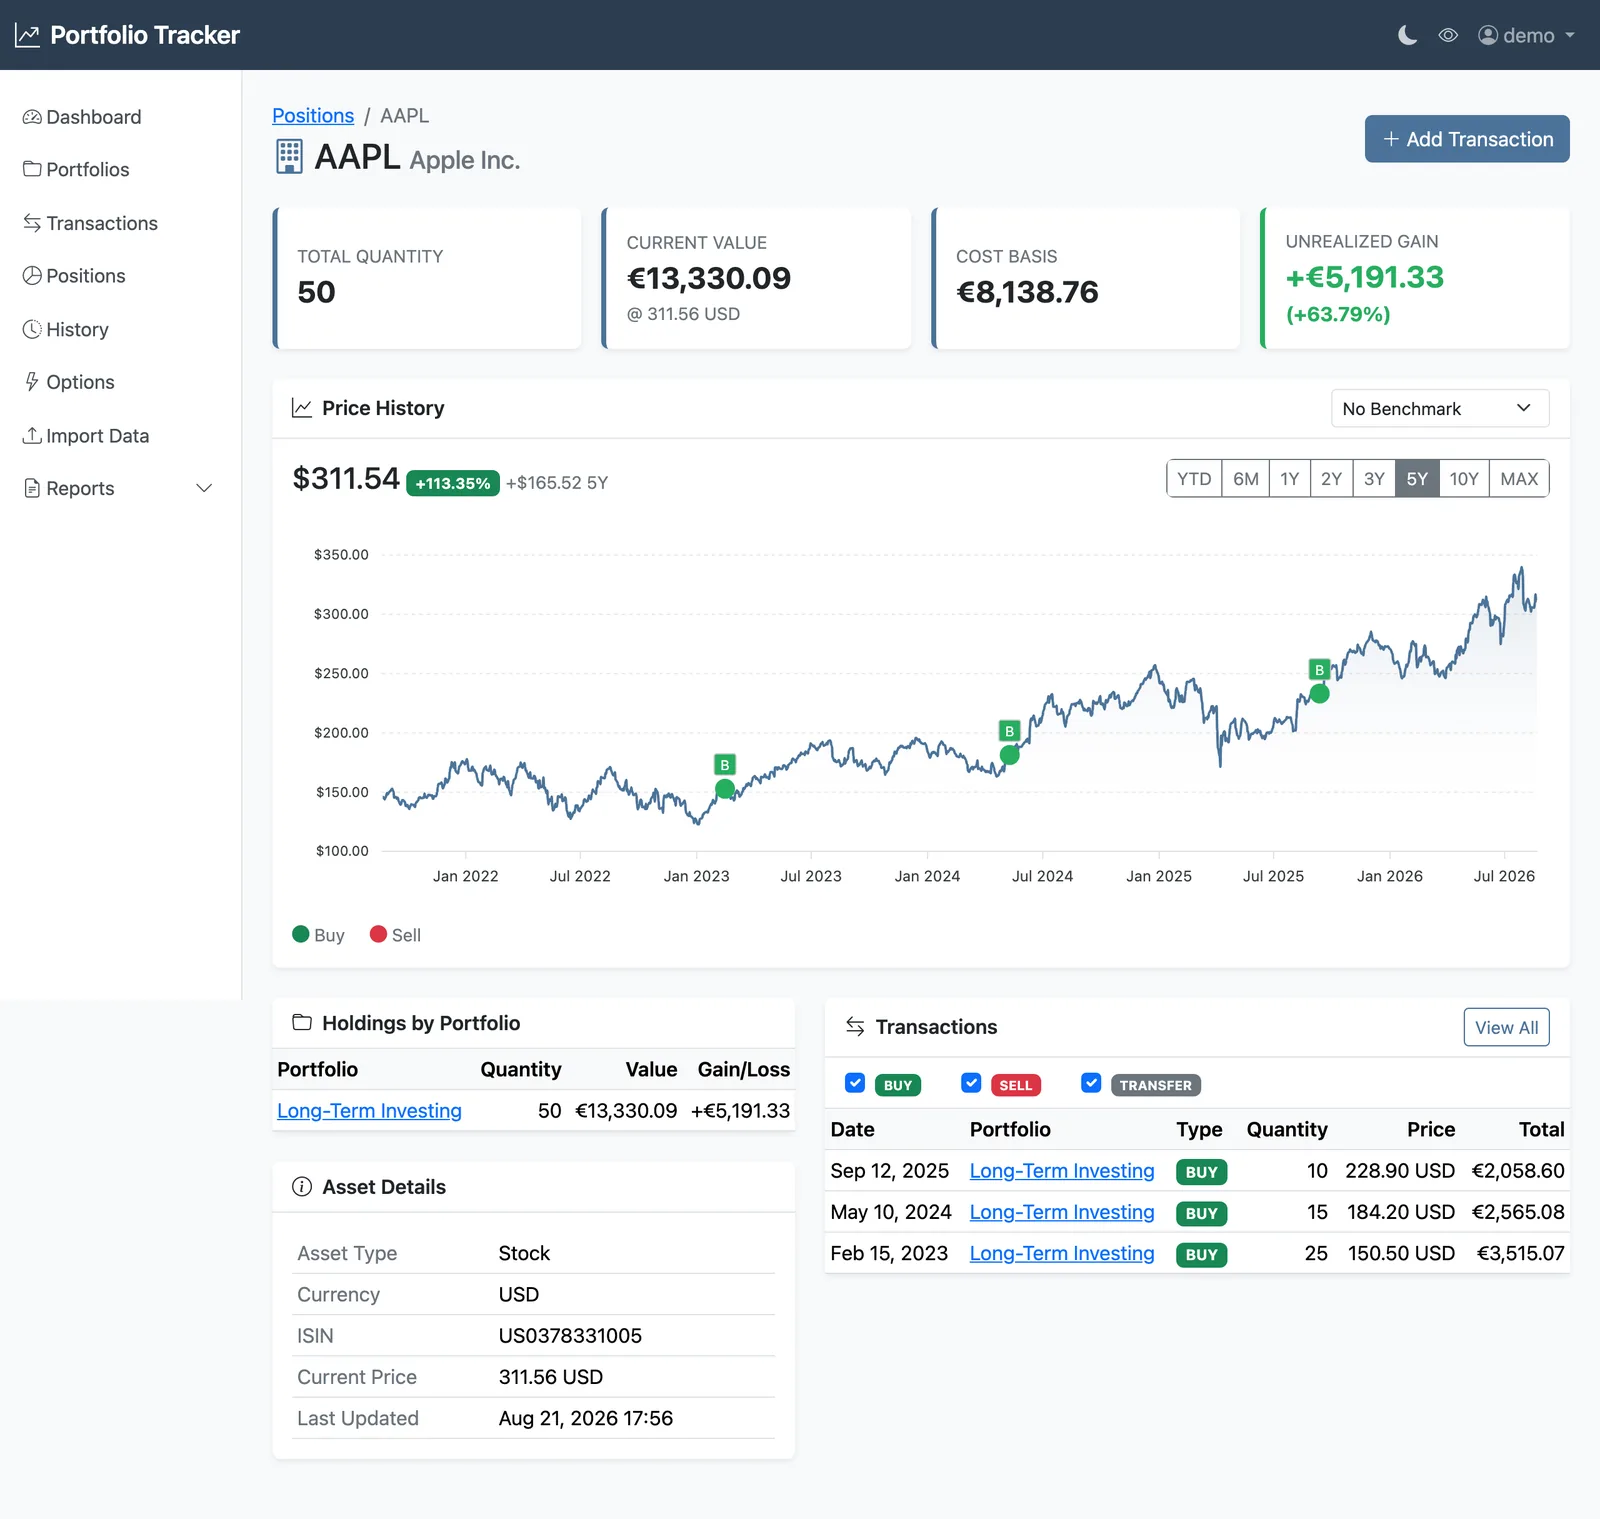
Task: Toggle the eye privacy icon in header
Action: click(1448, 36)
